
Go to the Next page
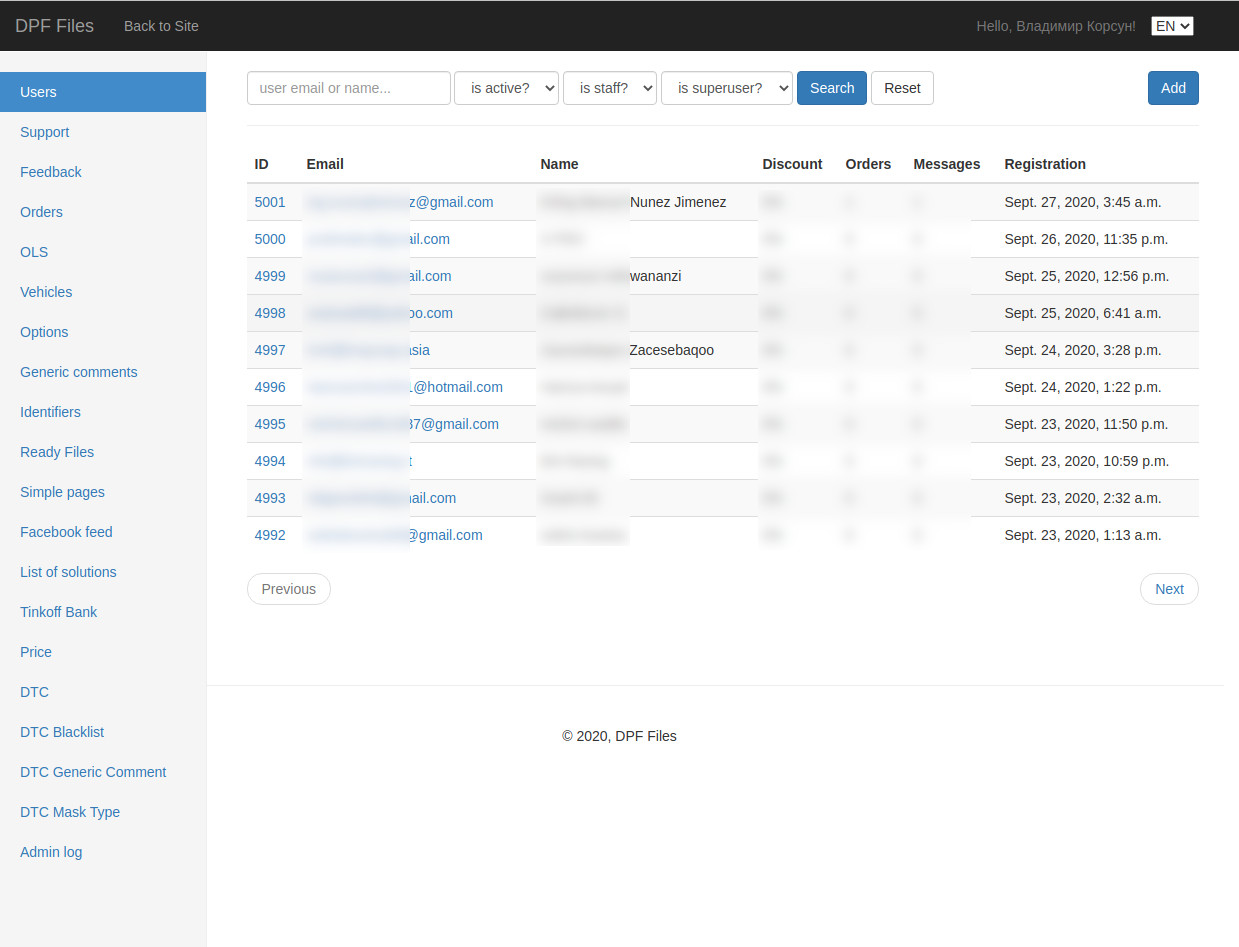1168,589
